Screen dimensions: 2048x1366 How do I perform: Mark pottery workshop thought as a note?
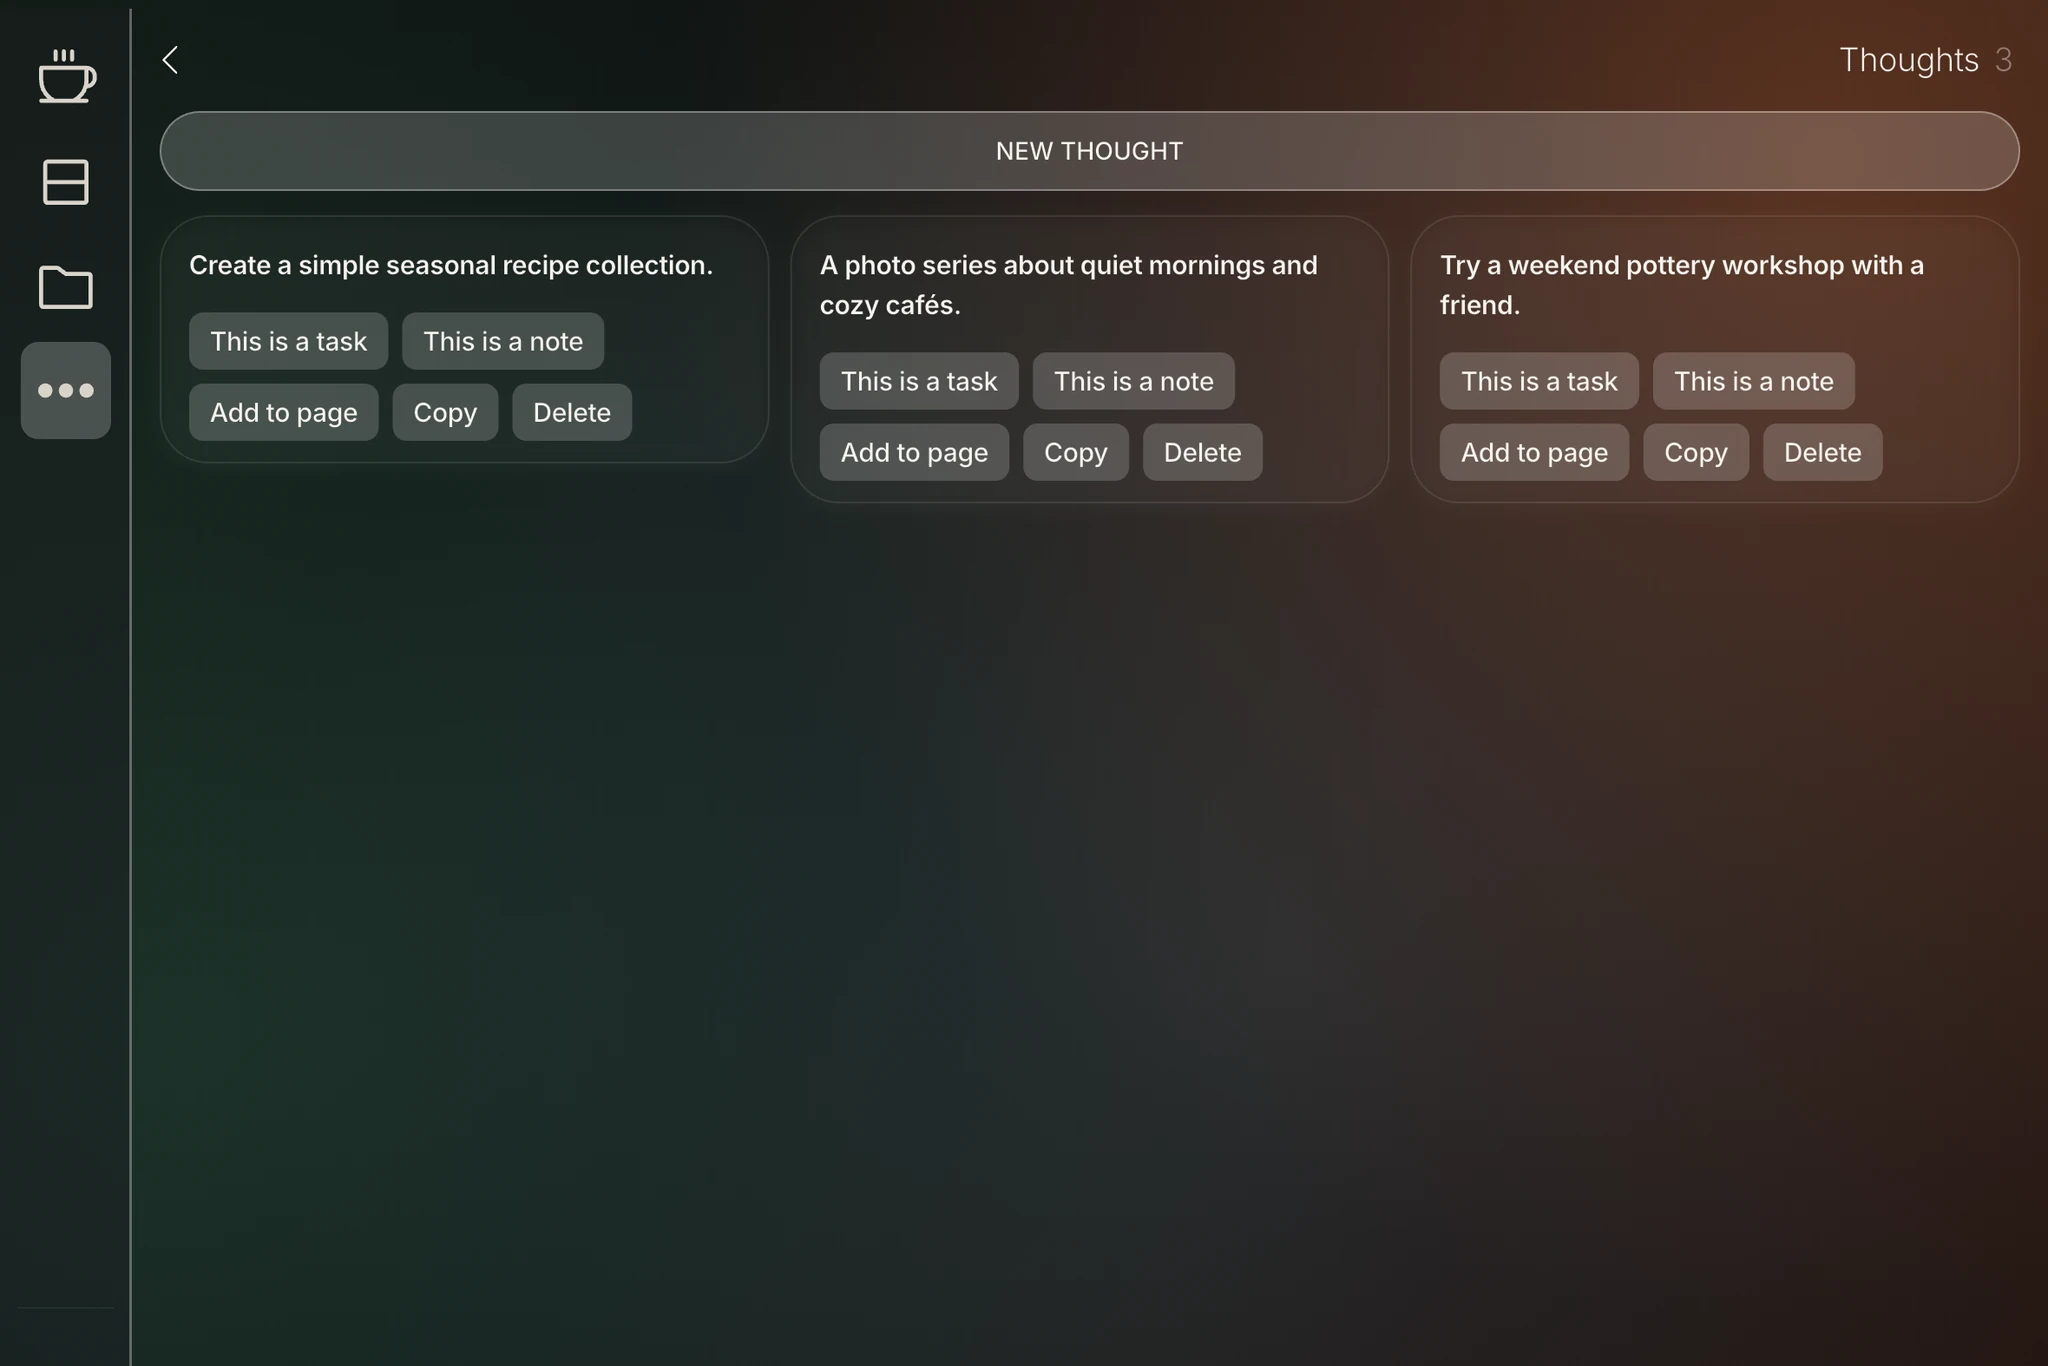1754,381
